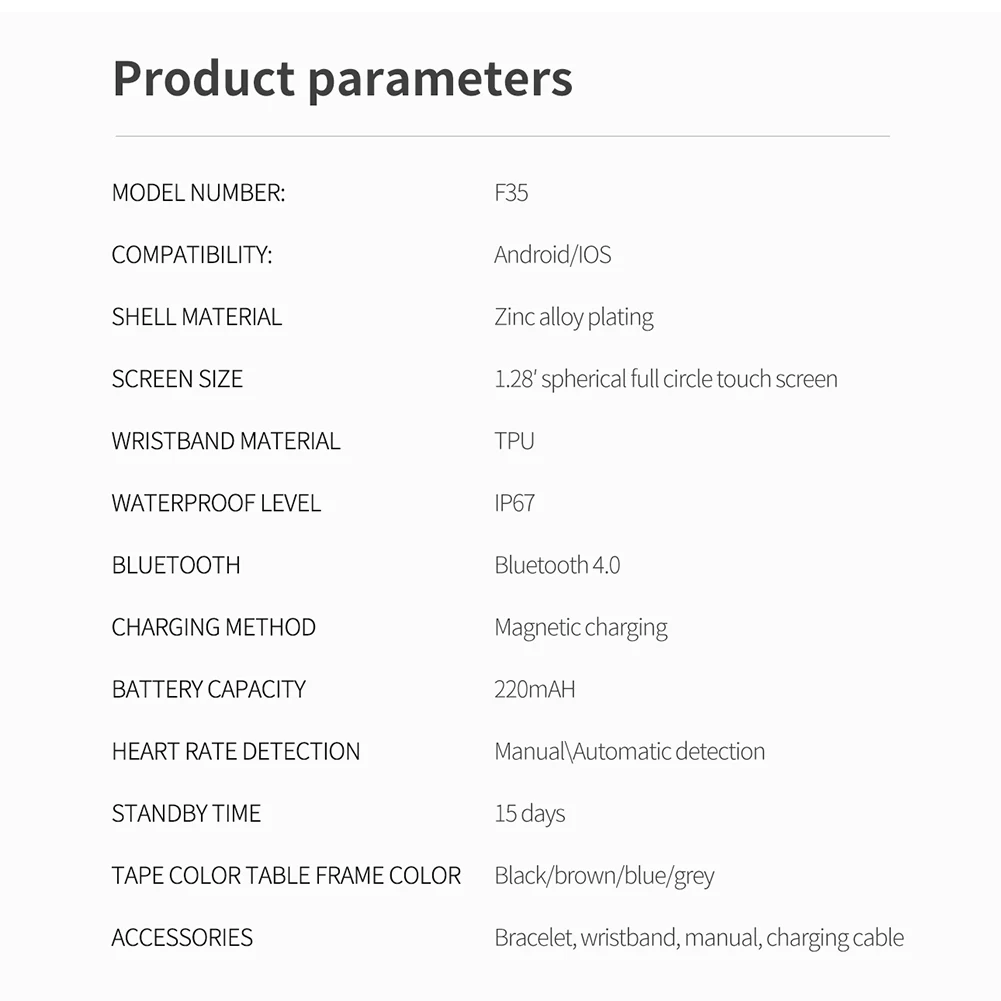Select the "Manual\Automatic detection" text
This screenshot has width=1001, height=1001.
pyautogui.click(x=629, y=751)
